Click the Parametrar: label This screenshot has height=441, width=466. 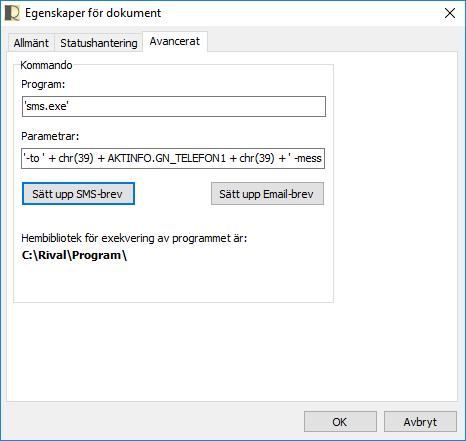pyautogui.click(x=50, y=136)
